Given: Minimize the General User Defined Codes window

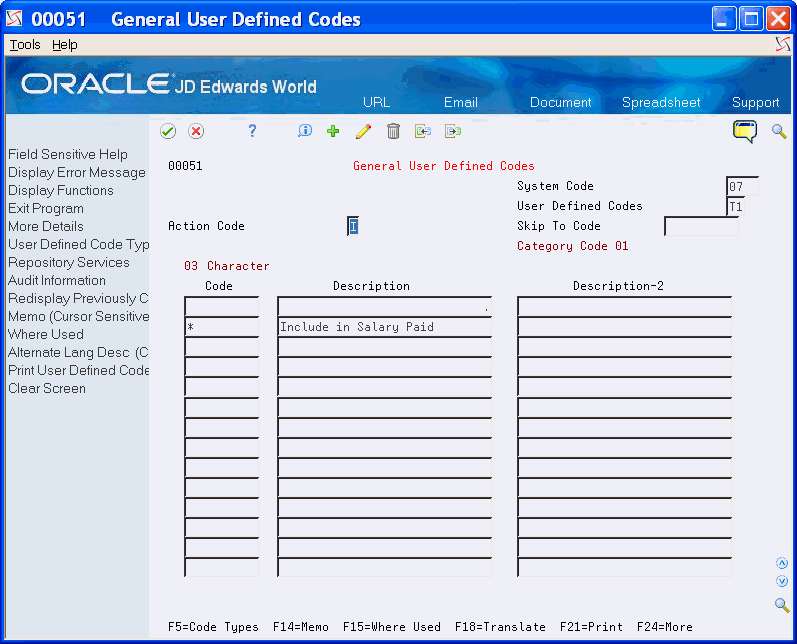Looking at the screenshot, I should (x=724, y=19).
